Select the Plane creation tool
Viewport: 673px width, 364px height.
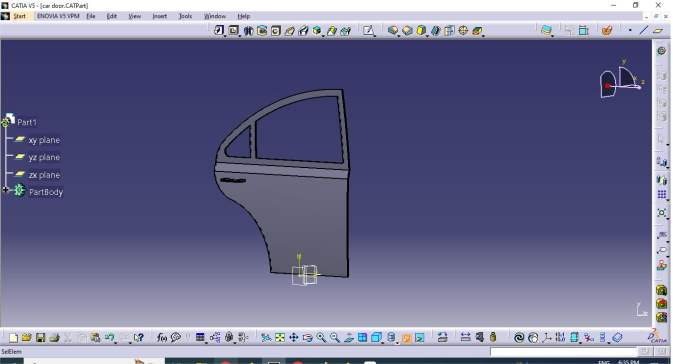coord(658,30)
